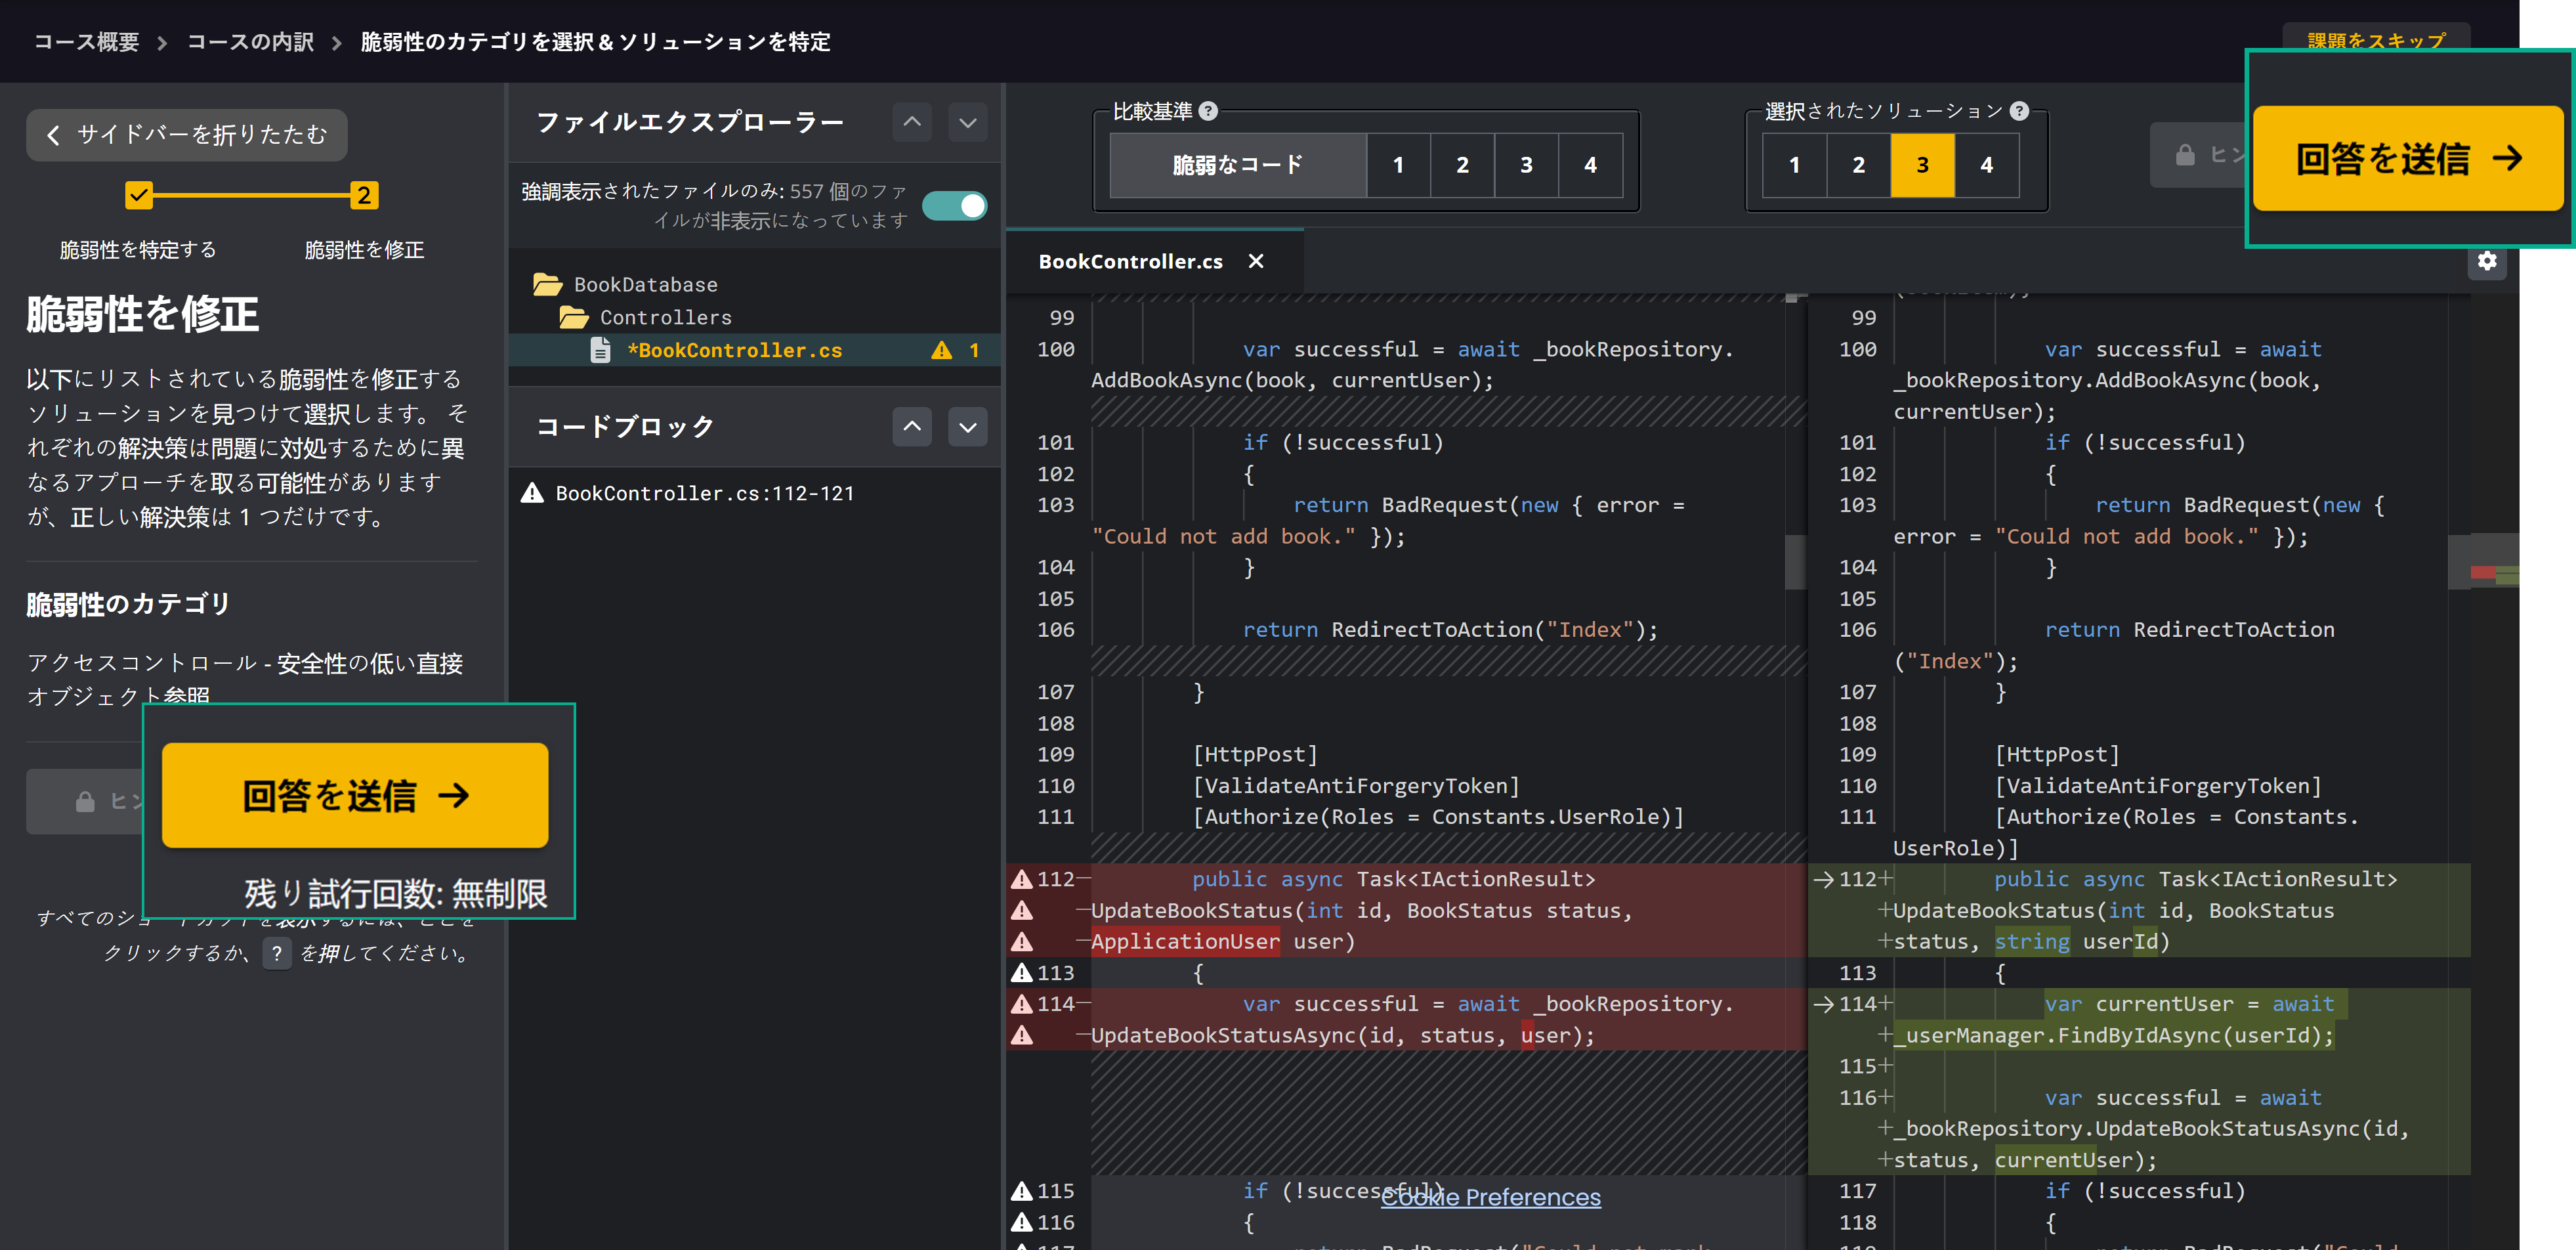Select 脆弱なコード as comparison base
Image resolution: width=2576 pixels, height=1250 pixels.
(x=1238, y=165)
